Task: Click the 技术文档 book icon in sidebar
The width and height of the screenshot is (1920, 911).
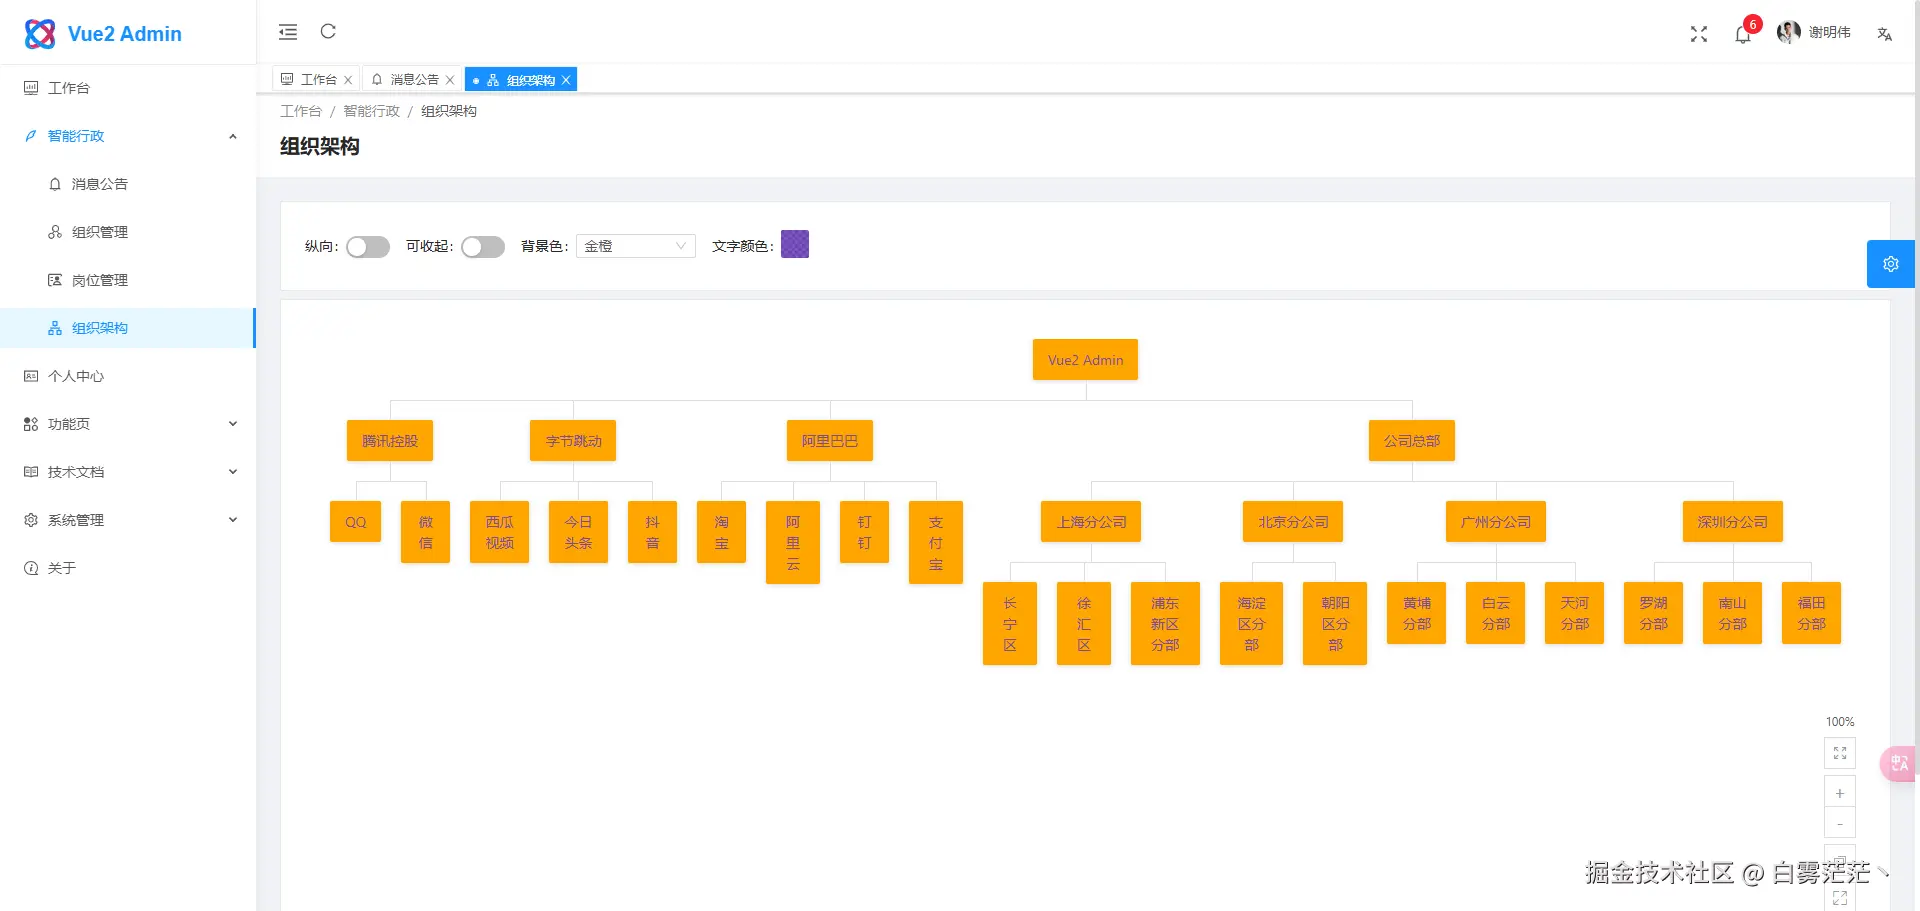Action: pyautogui.click(x=31, y=472)
